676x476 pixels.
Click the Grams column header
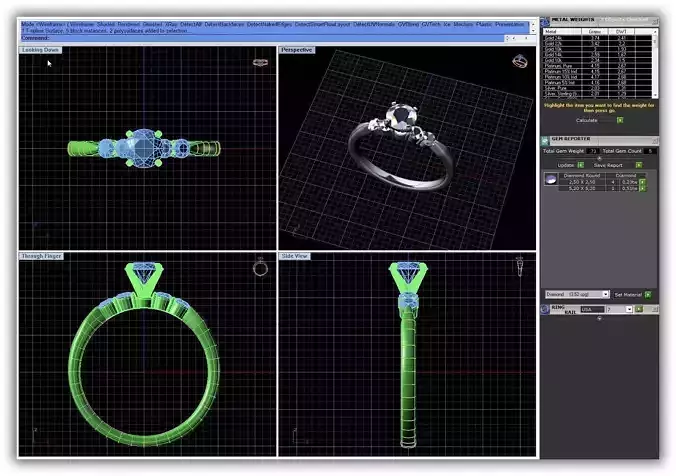[595, 31]
